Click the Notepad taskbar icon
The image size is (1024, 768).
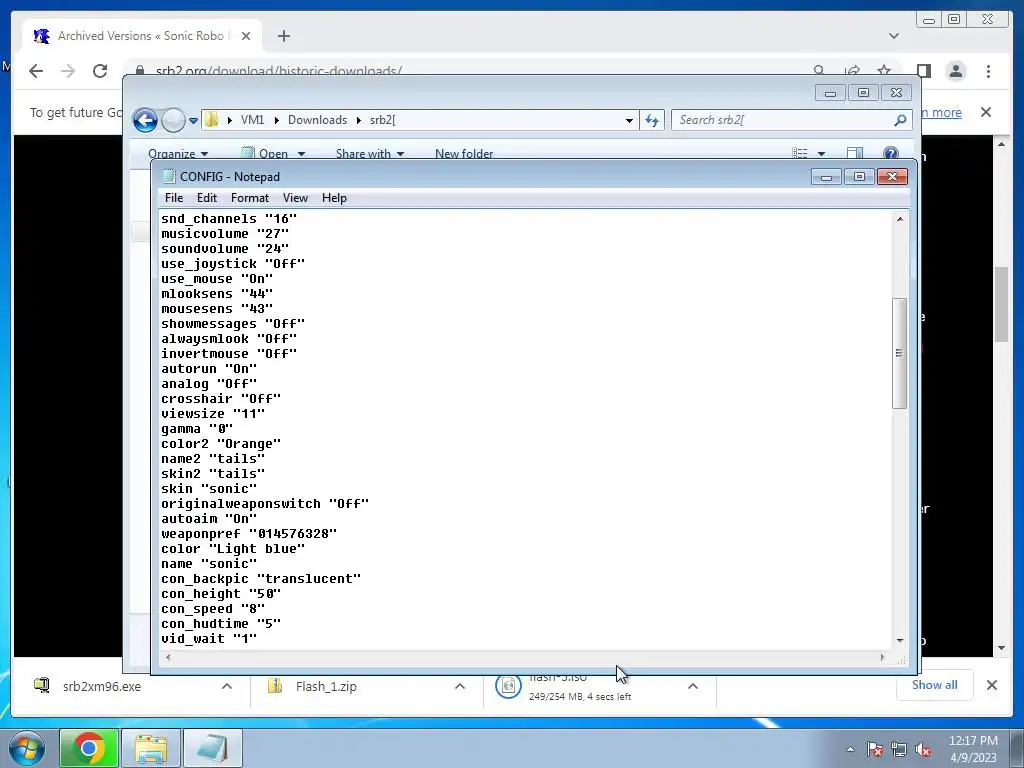(213, 748)
